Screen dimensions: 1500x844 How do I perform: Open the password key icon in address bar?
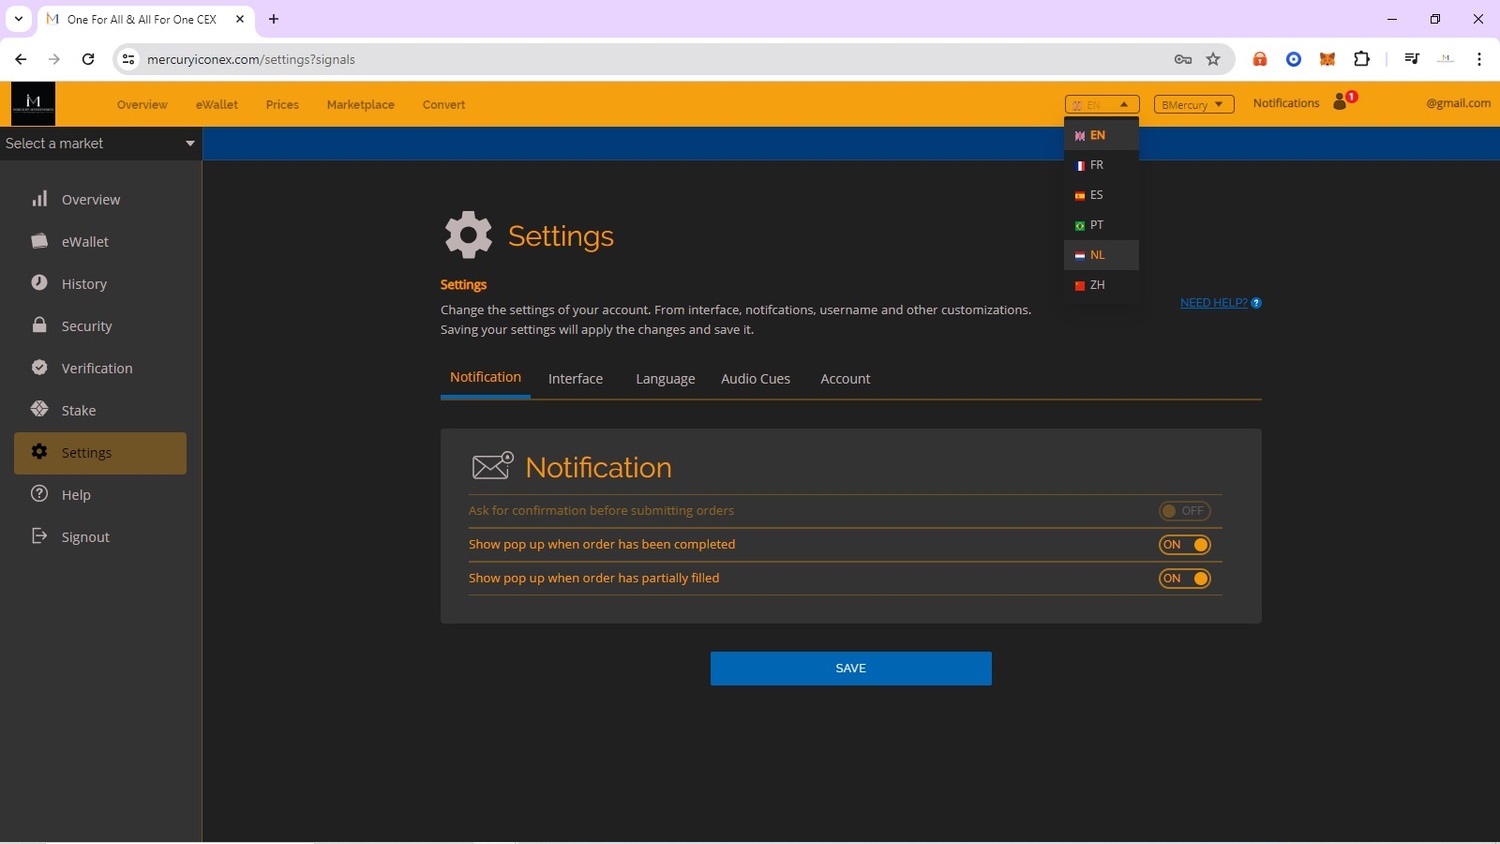coord(1183,59)
